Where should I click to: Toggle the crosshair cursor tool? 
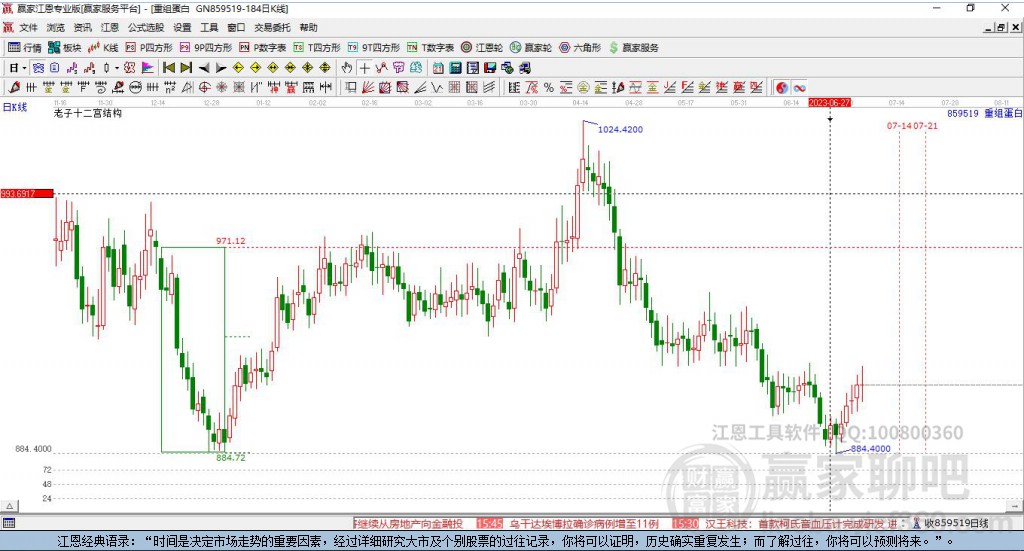pyautogui.click(x=364, y=68)
